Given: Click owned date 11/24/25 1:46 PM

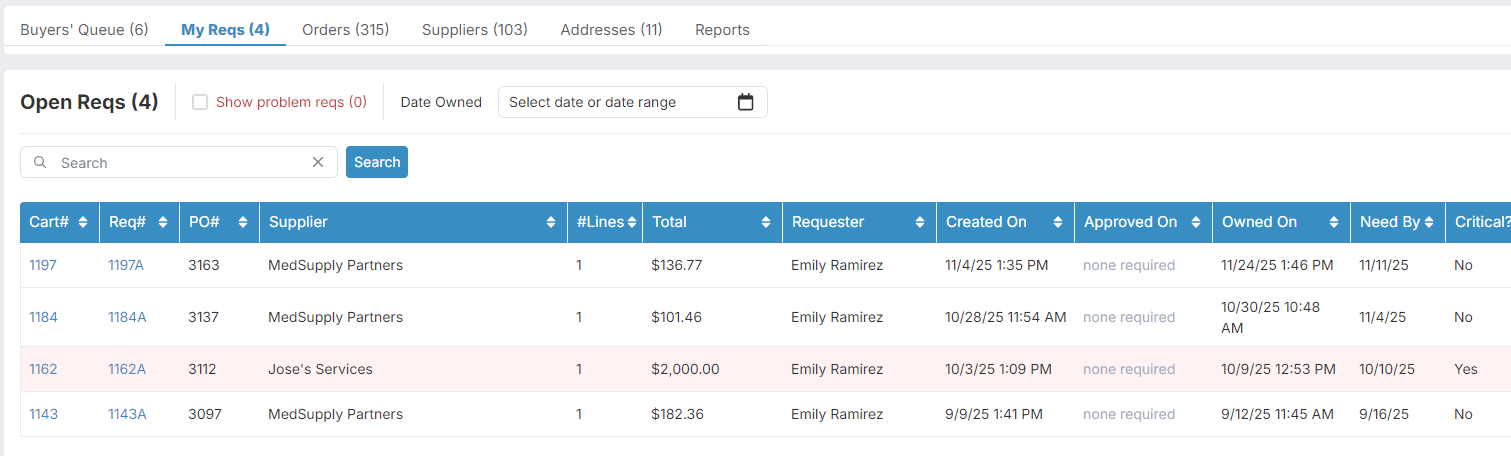Looking at the screenshot, I should pyautogui.click(x=1277, y=265).
